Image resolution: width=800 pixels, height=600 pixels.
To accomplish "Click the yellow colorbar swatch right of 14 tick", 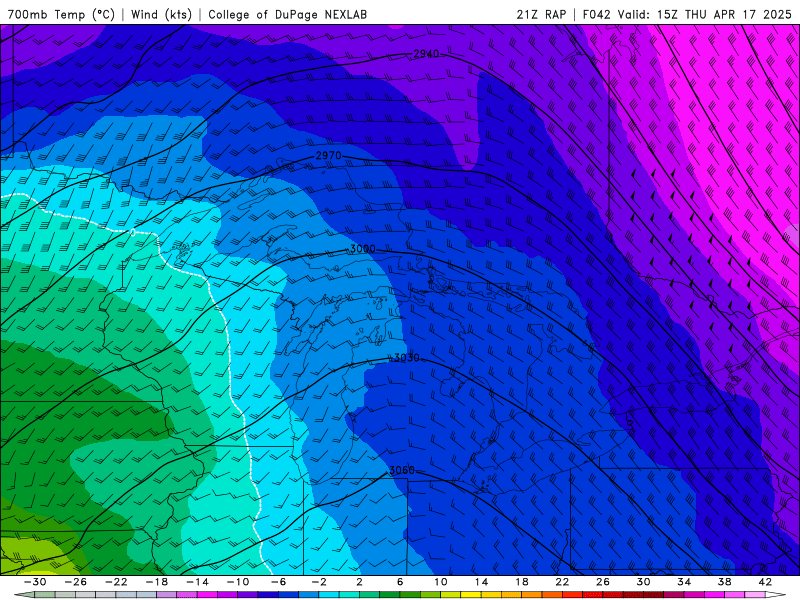I will [491, 595].
